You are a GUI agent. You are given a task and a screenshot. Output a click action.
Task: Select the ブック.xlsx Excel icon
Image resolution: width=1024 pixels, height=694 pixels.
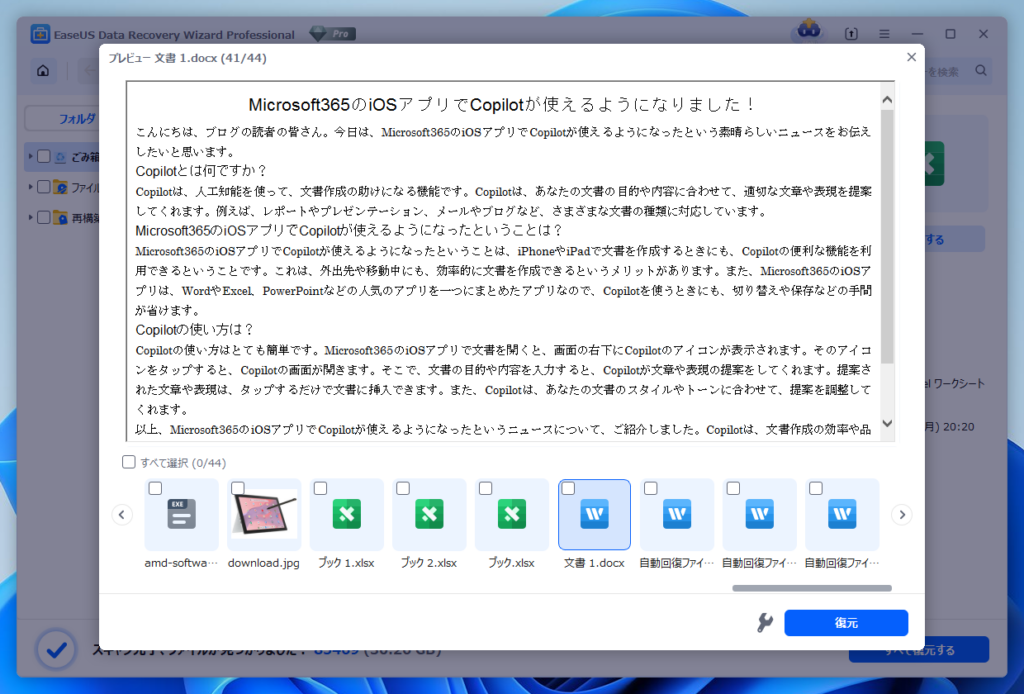coord(511,514)
